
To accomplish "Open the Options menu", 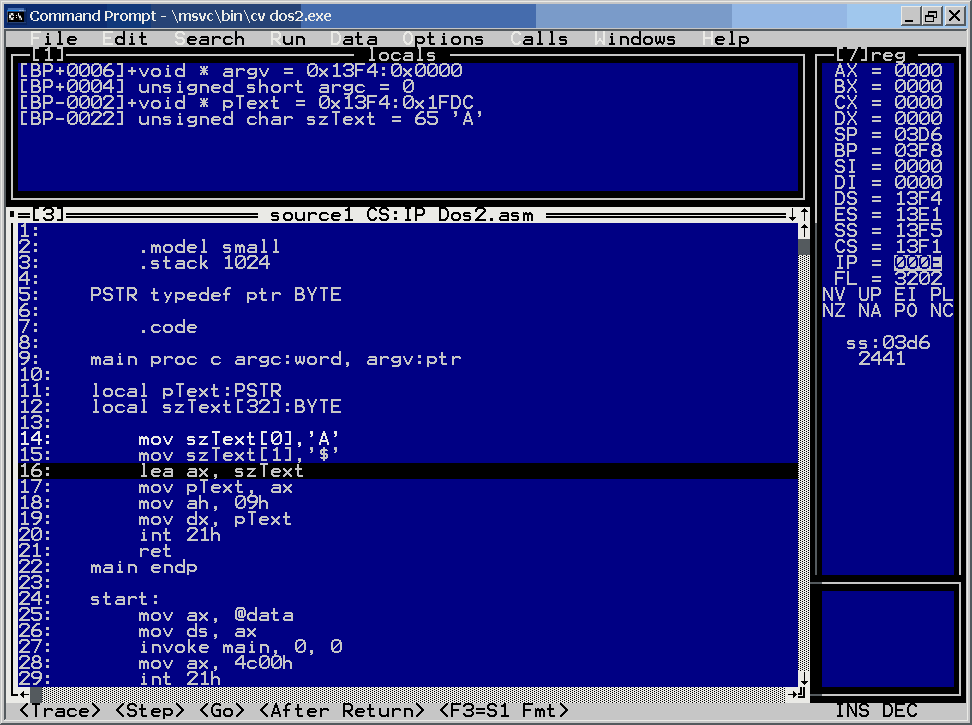I will 443,38.
